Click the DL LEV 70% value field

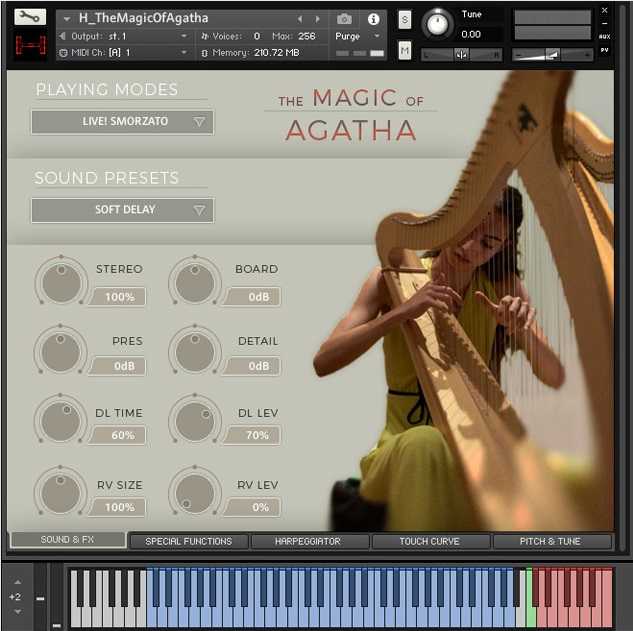(252, 435)
